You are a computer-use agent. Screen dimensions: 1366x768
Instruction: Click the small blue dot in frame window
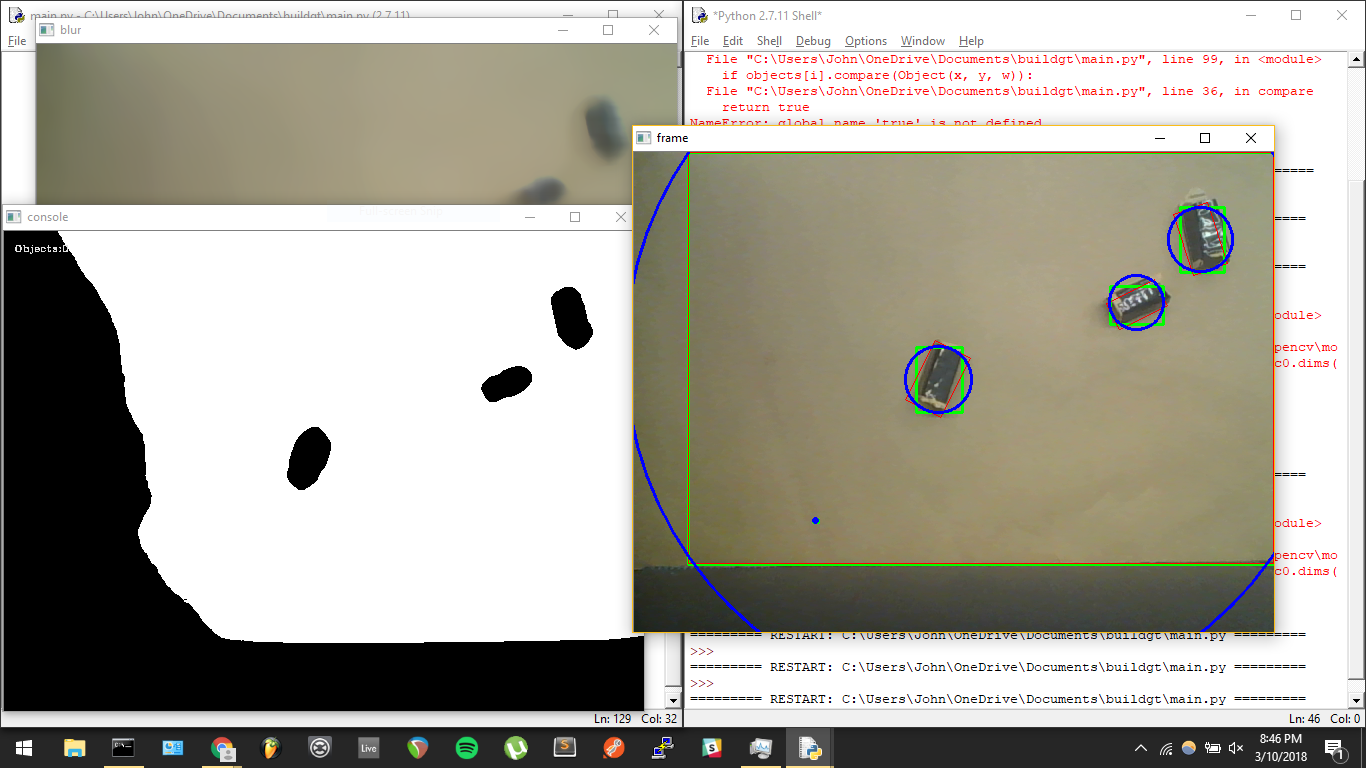click(816, 521)
